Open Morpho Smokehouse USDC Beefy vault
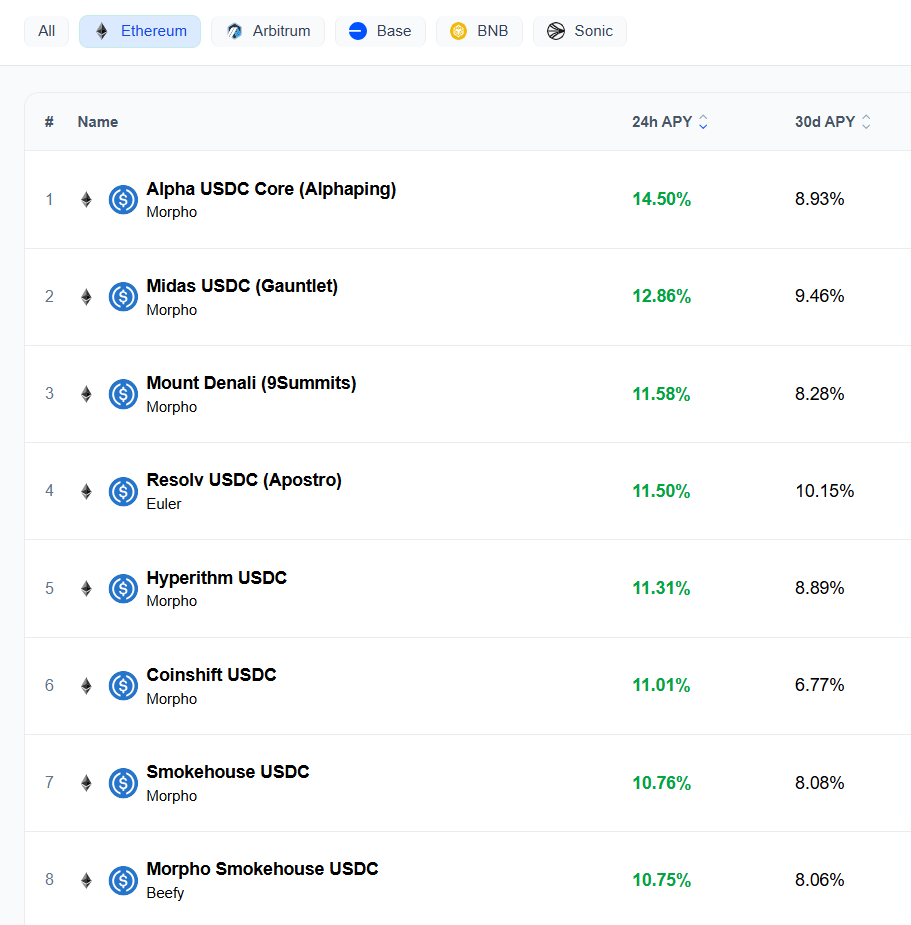Image resolution: width=911 pixels, height=925 pixels. [x=262, y=870]
